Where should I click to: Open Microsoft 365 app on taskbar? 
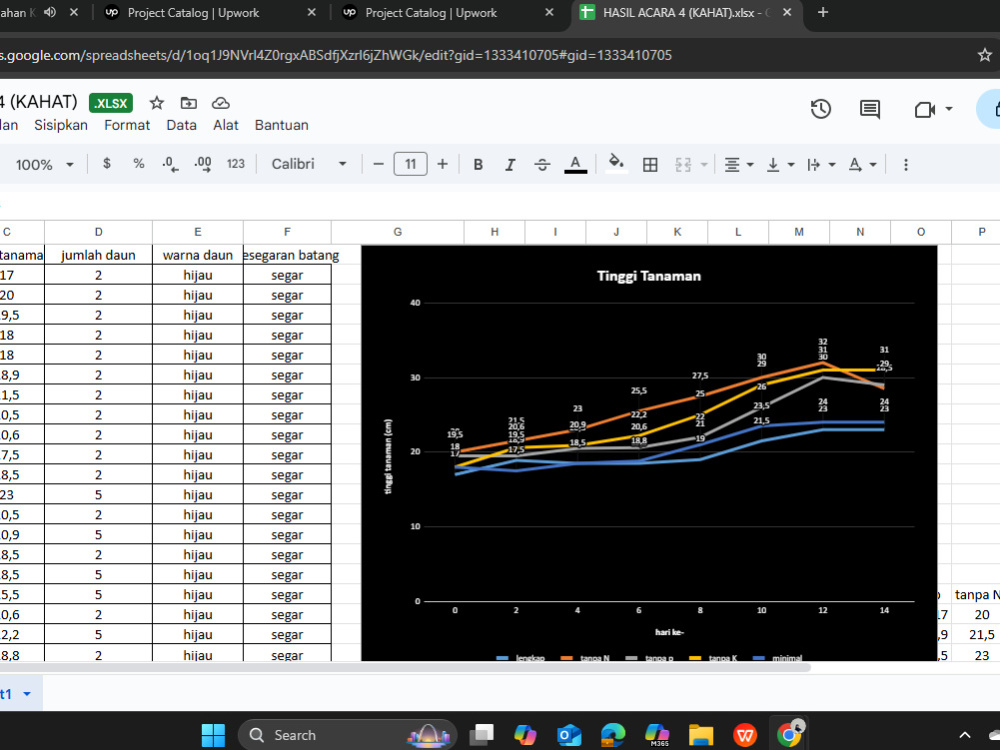(657, 735)
